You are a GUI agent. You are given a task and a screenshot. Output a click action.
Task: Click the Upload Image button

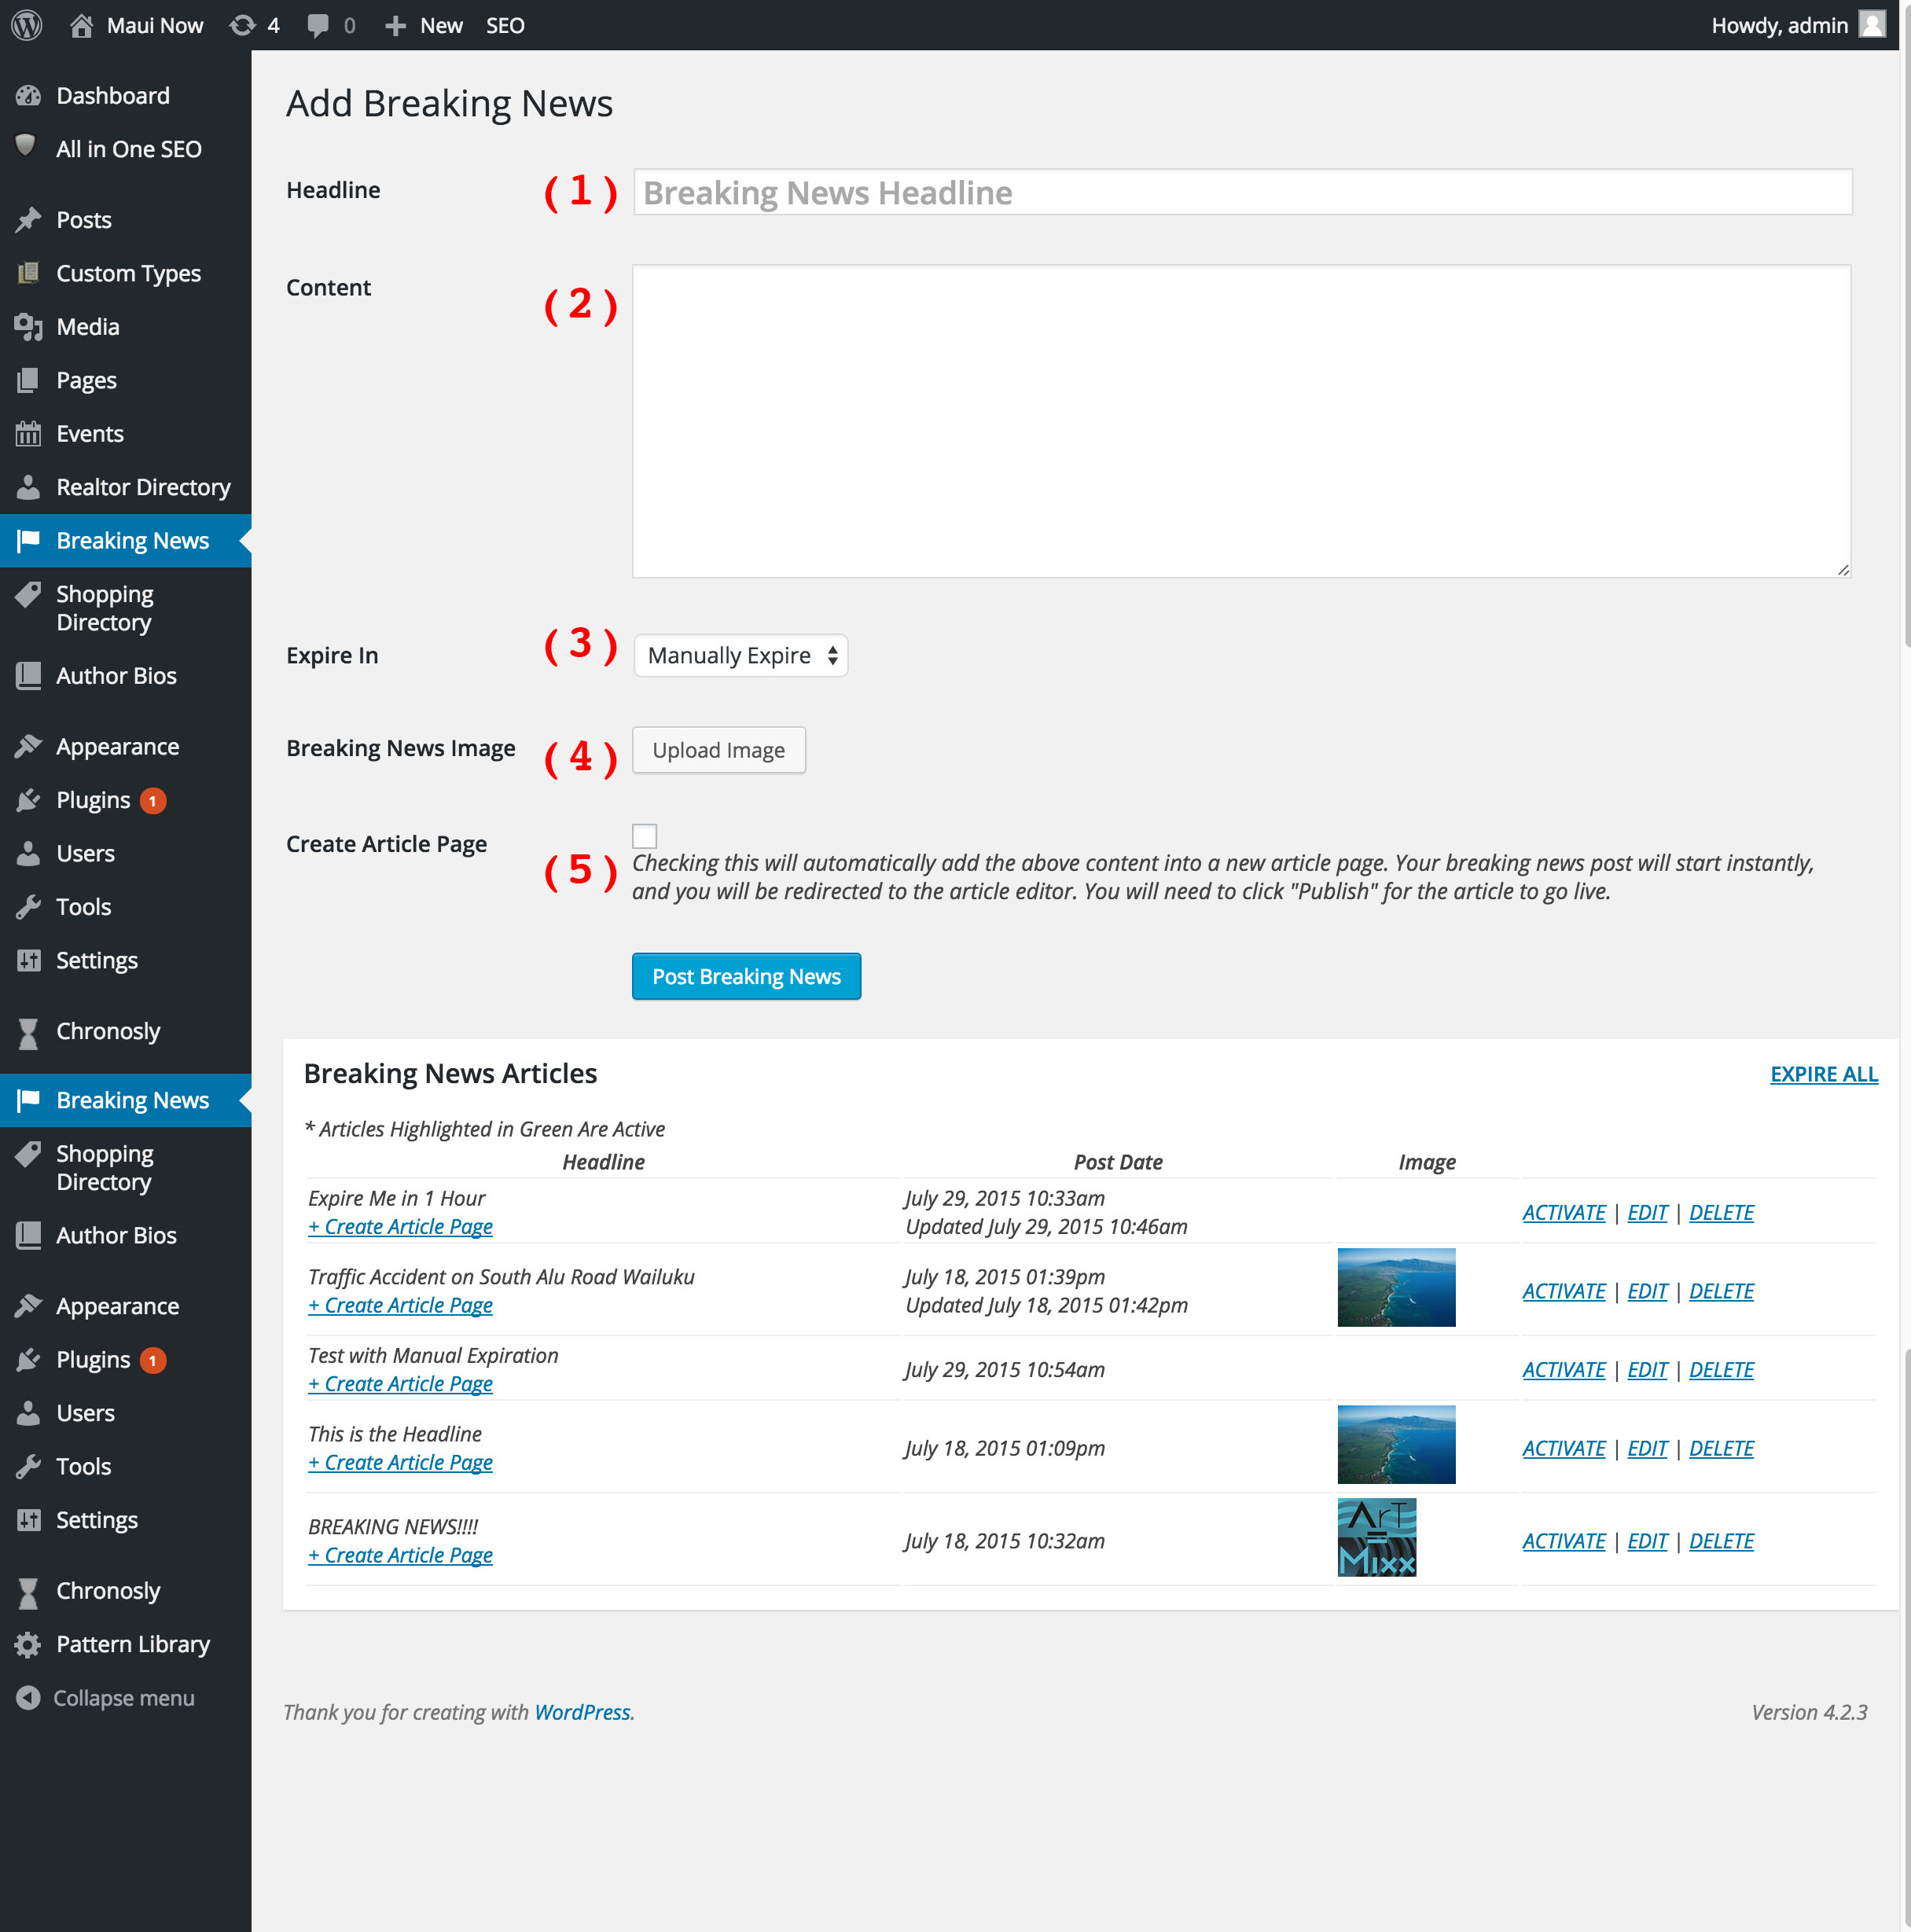point(718,750)
